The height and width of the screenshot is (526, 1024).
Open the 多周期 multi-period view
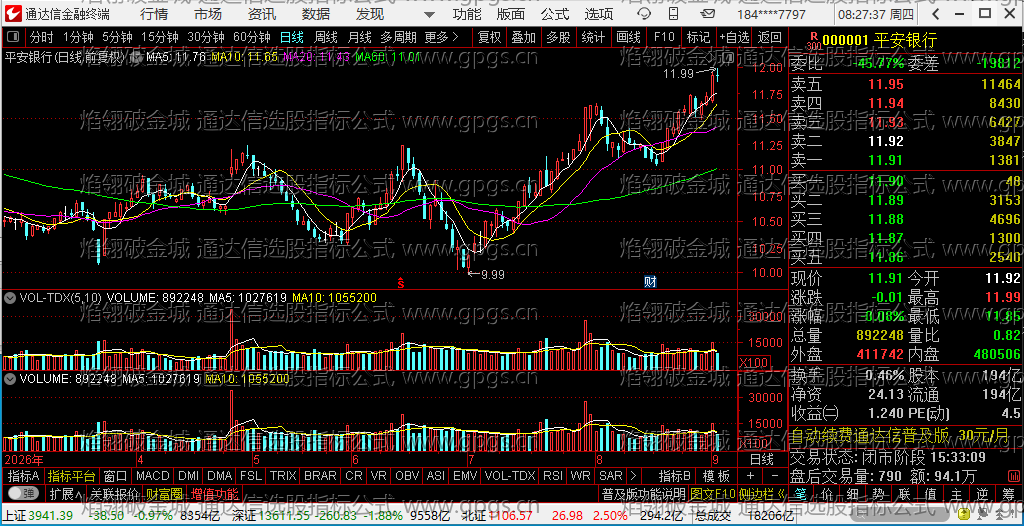pyautogui.click(x=398, y=37)
